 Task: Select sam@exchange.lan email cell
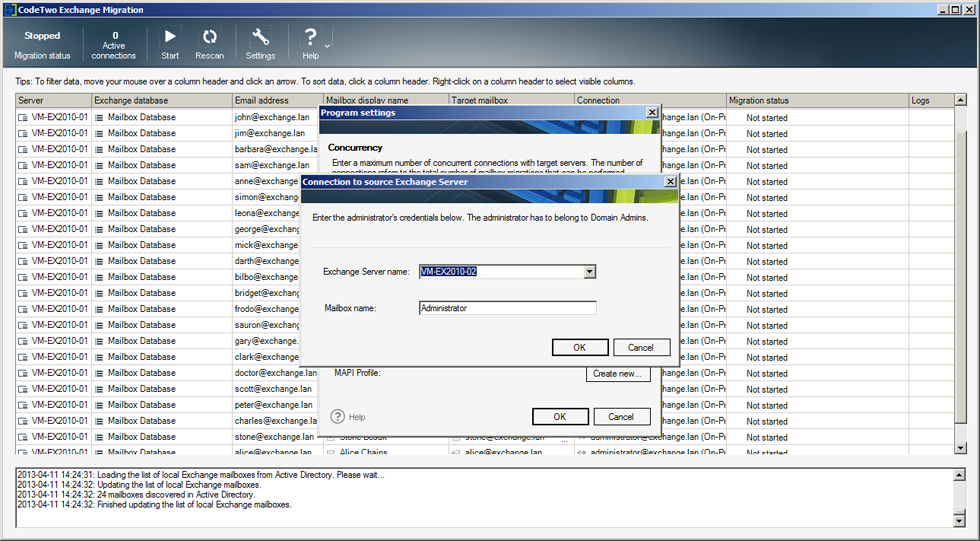tap(272, 165)
